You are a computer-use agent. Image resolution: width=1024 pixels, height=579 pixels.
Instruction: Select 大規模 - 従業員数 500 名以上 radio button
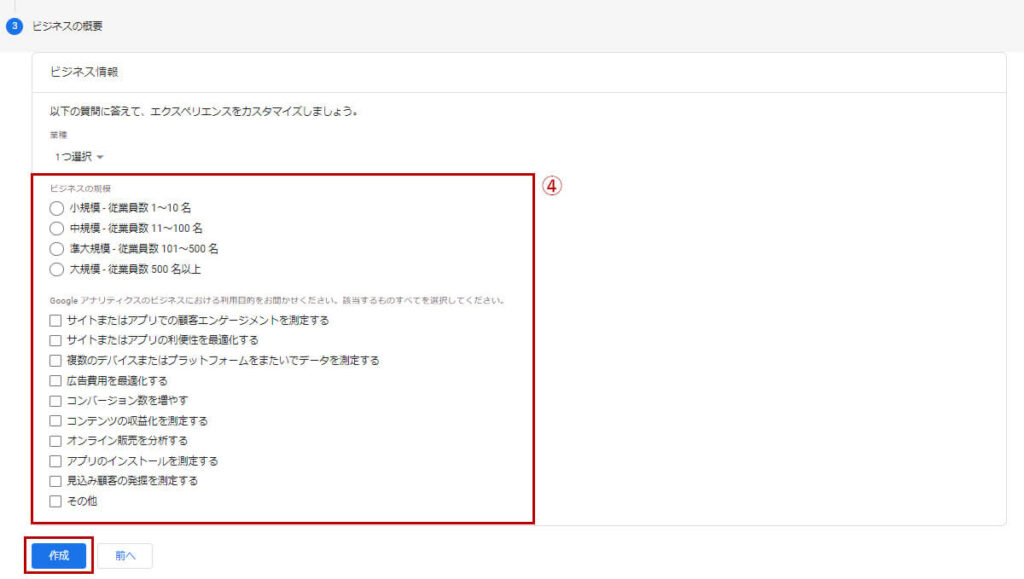click(x=57, y=270)
